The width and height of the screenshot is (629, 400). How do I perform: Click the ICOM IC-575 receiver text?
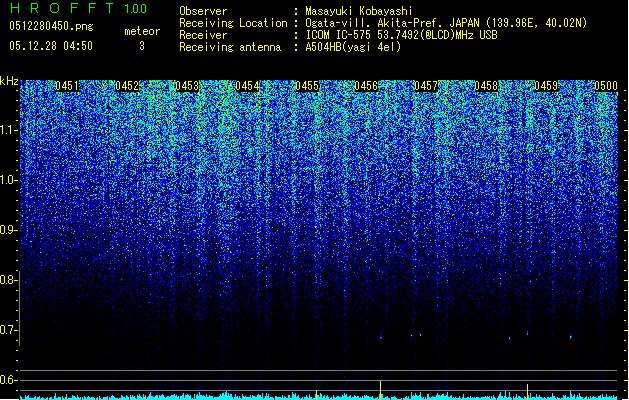(401, 35)
